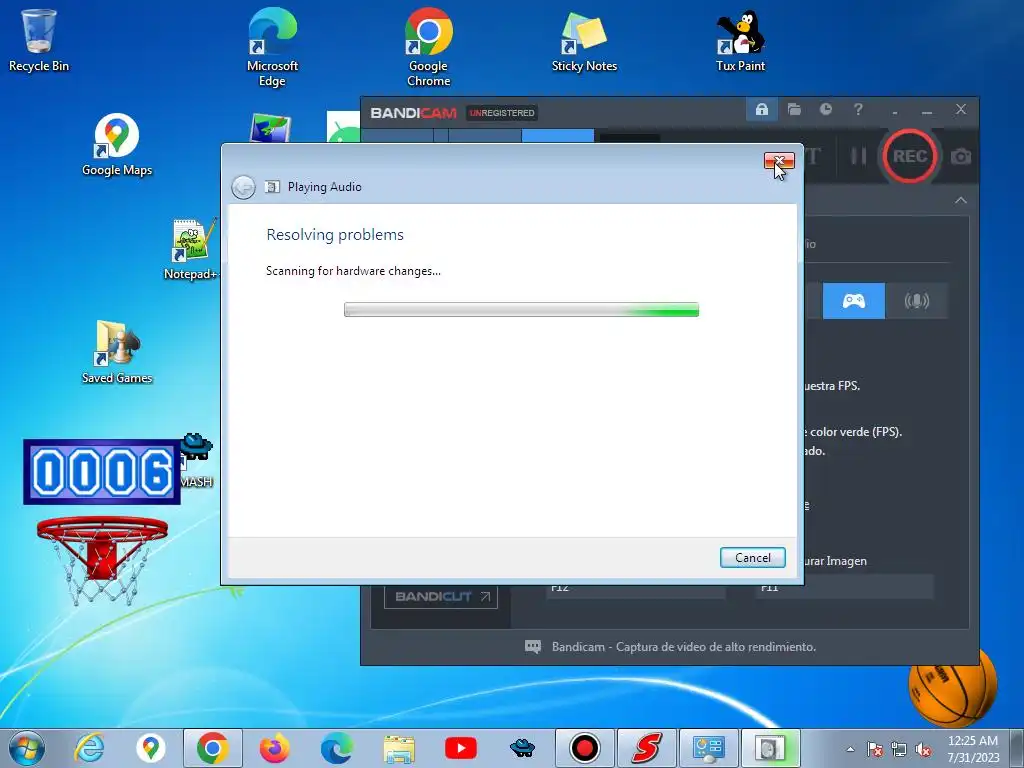Open Bandicam help question mark

858,109
